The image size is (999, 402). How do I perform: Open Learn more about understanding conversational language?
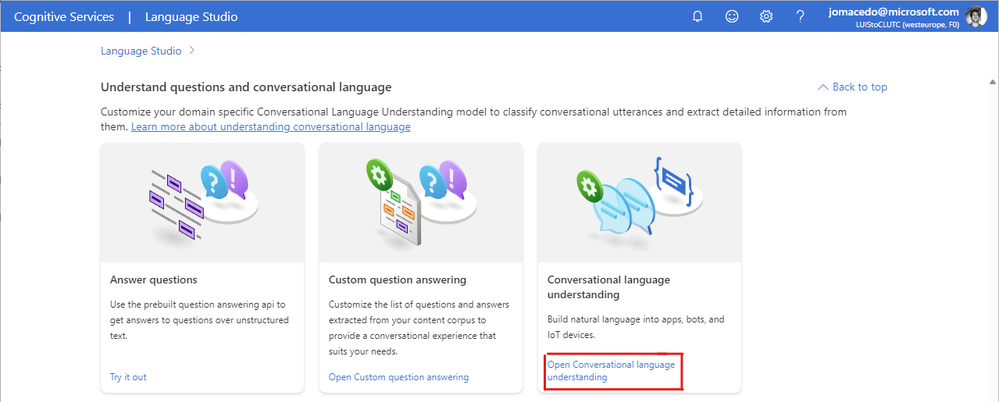click(271, 127)
